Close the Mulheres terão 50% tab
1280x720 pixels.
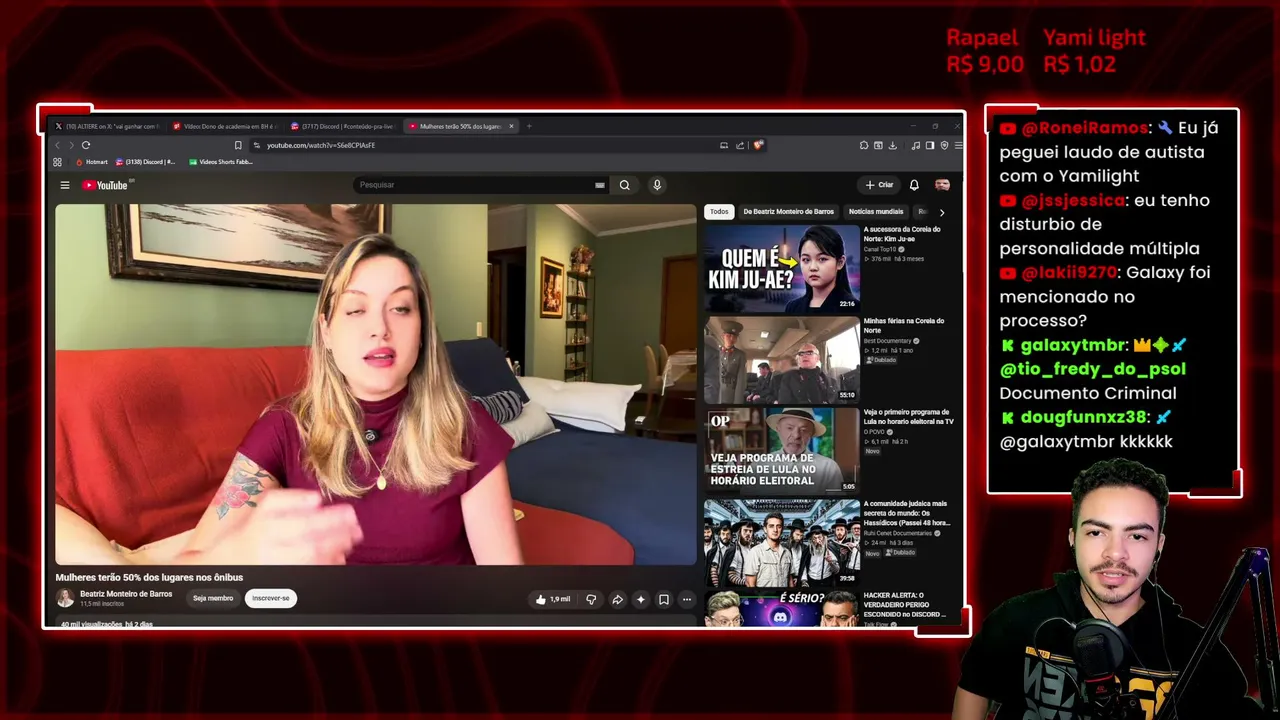tap(511, 126)
